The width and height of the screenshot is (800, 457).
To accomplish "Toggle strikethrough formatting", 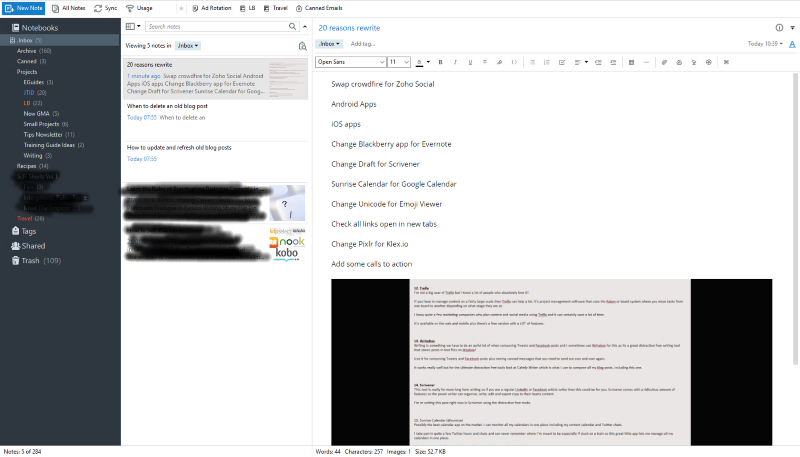I will [485, 62].
